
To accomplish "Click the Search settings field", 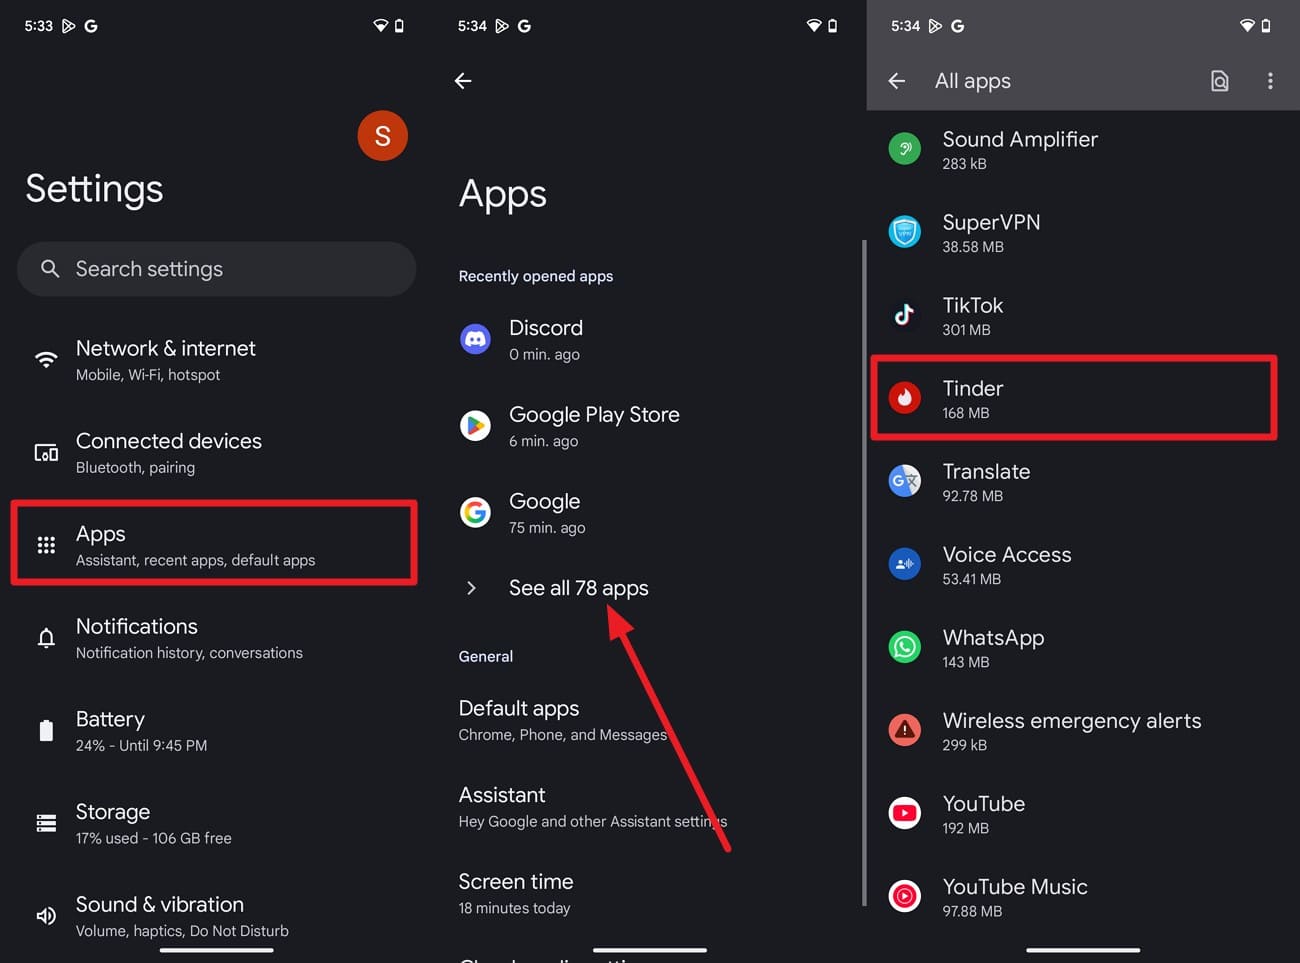I will point(216,269).
